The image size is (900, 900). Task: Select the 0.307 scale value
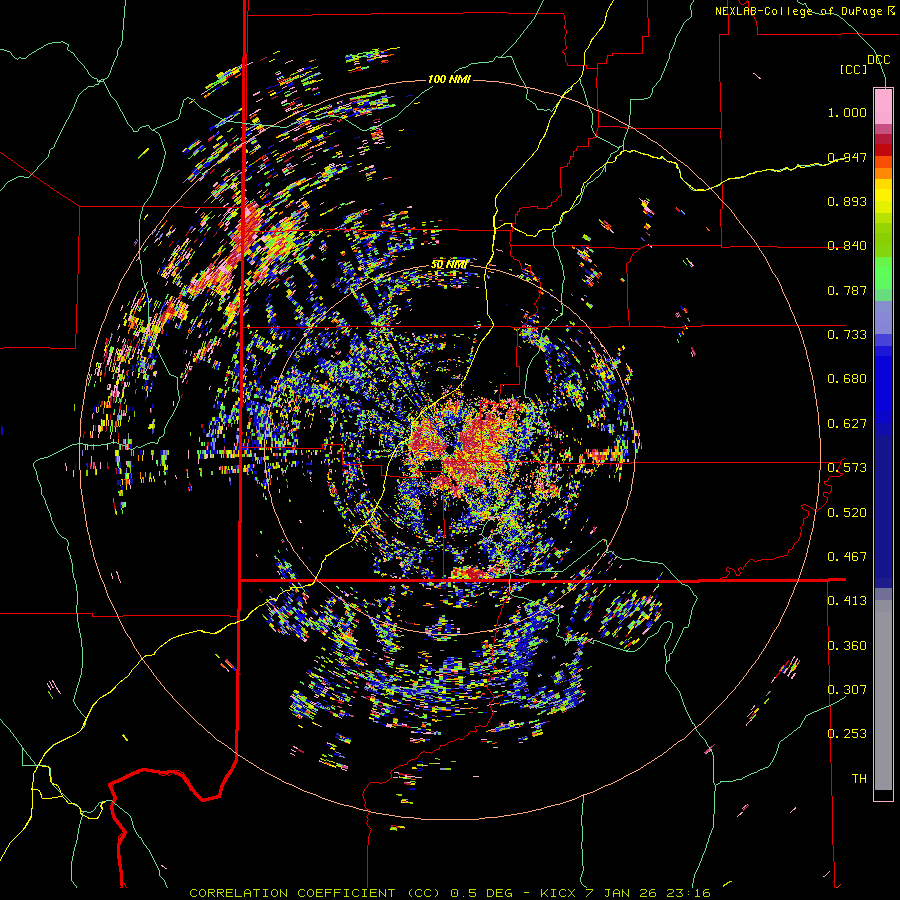[x=847, y=690]
